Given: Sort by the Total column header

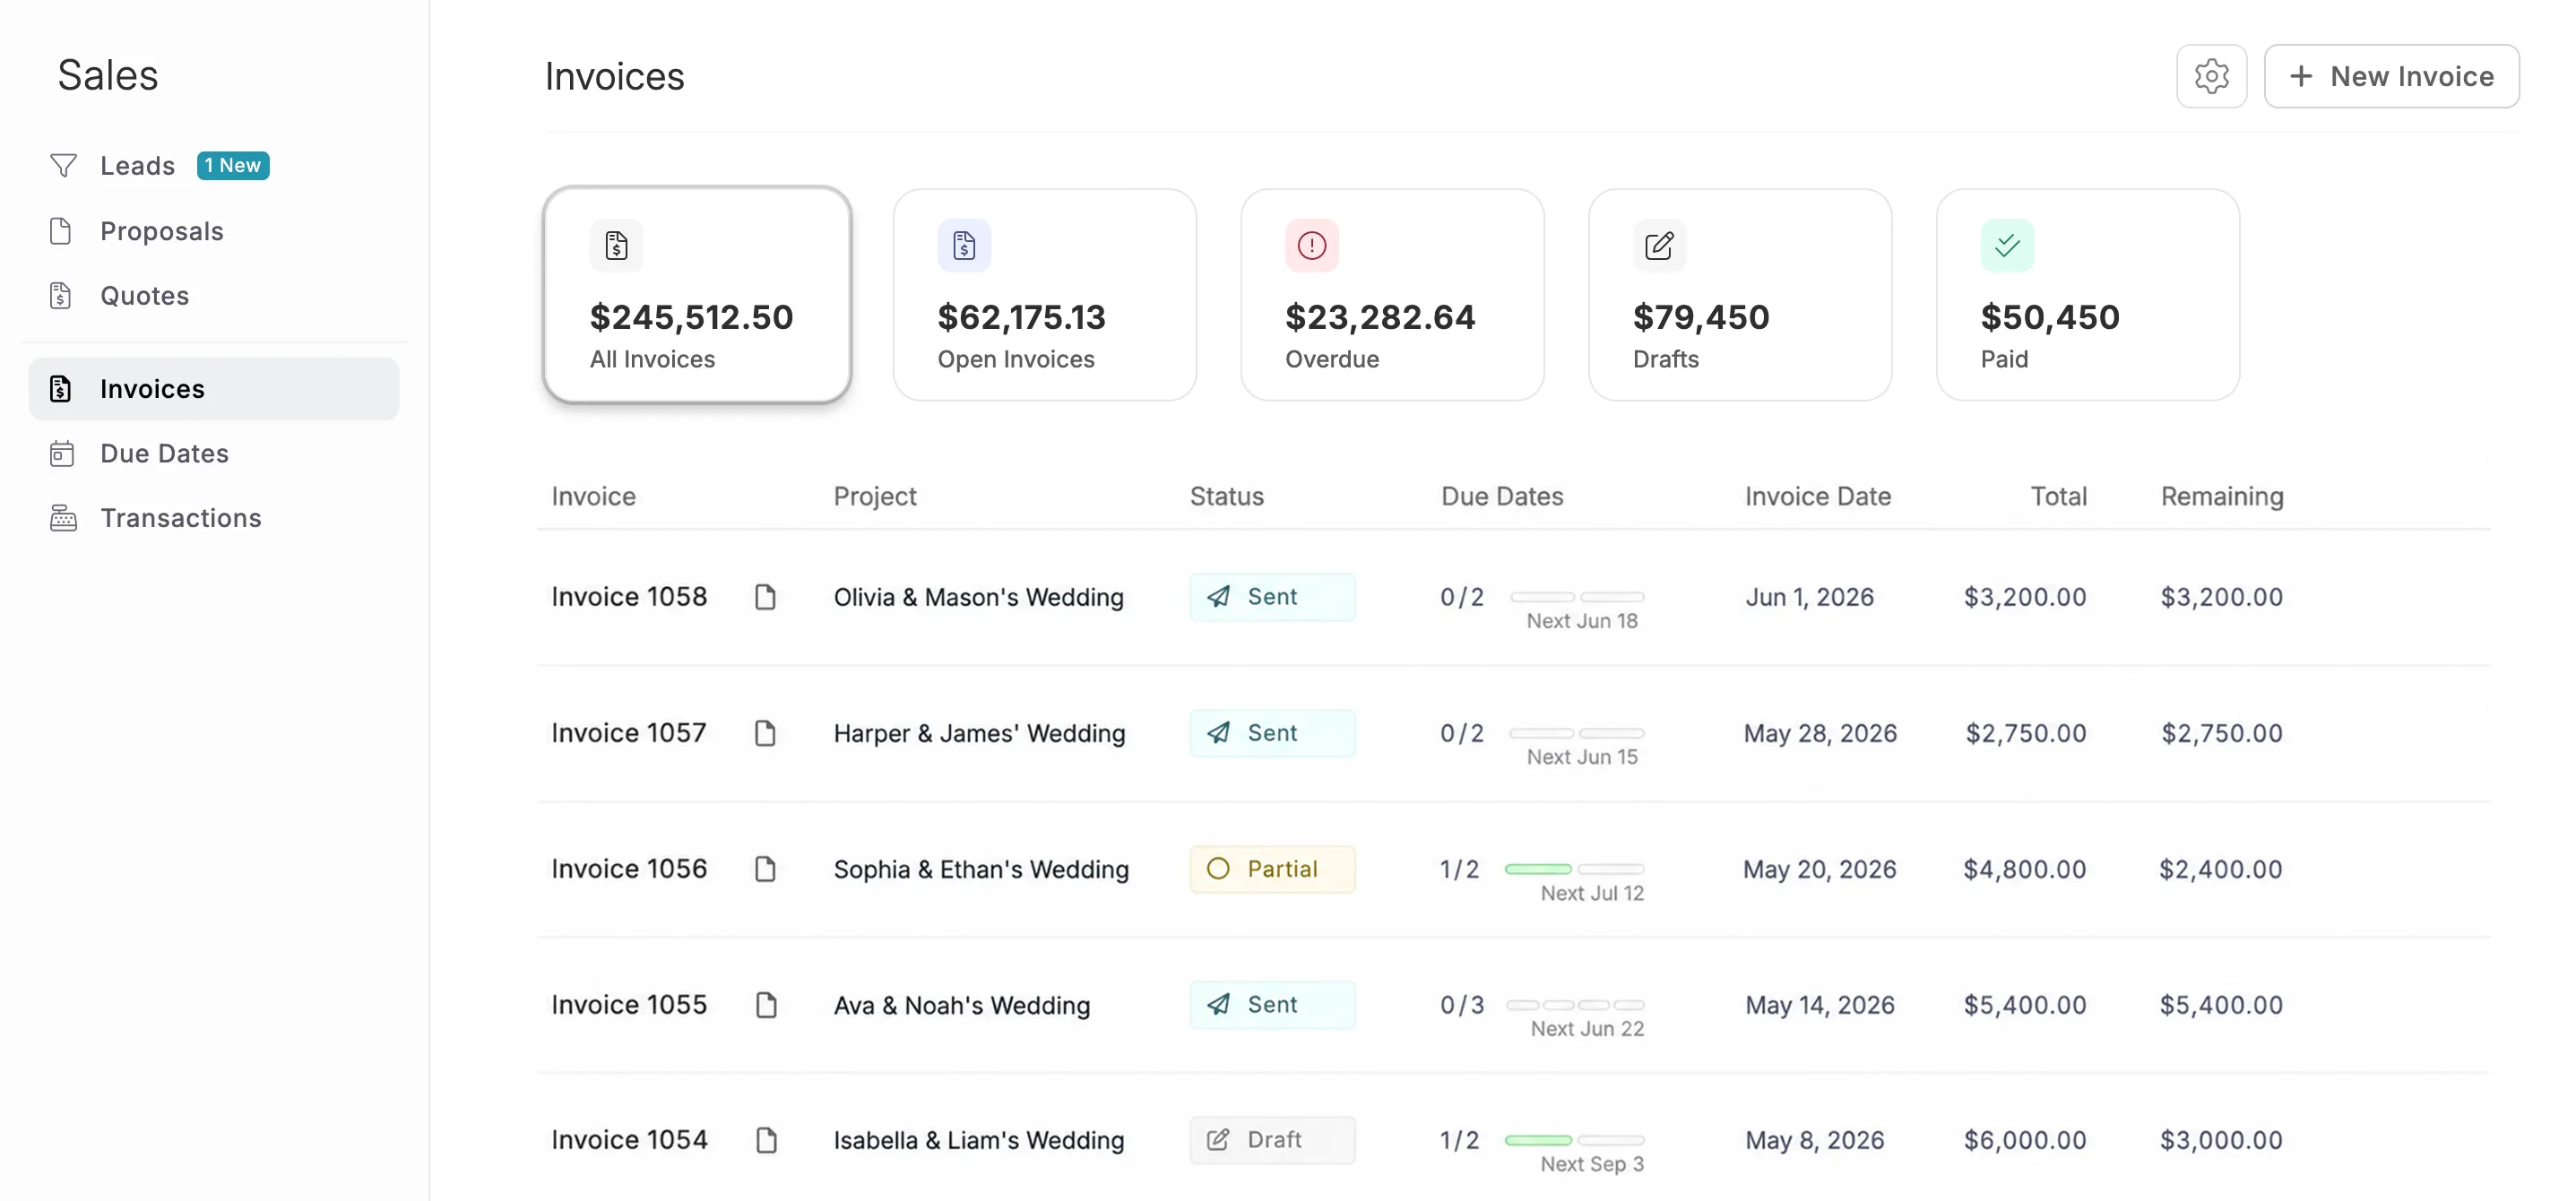Looking at the screenshot, I should point(2058,497).
